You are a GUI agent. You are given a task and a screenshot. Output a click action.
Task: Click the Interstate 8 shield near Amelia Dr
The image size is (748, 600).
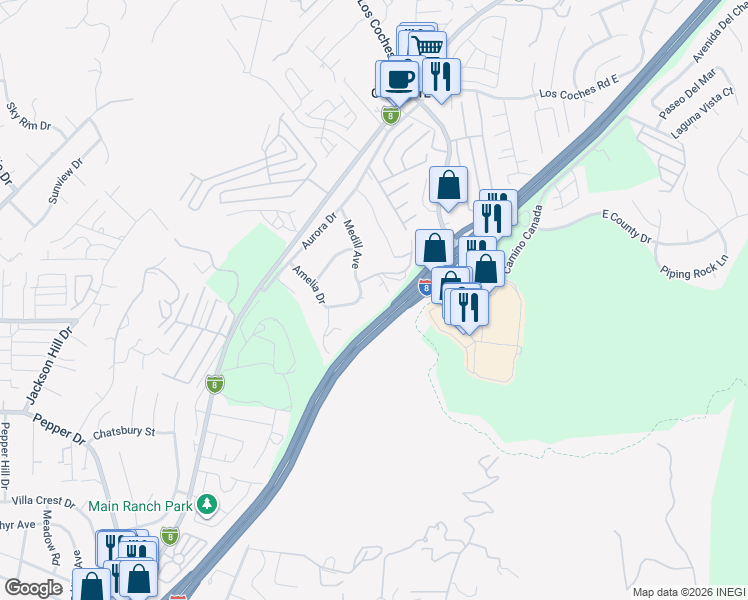(424, 287)
